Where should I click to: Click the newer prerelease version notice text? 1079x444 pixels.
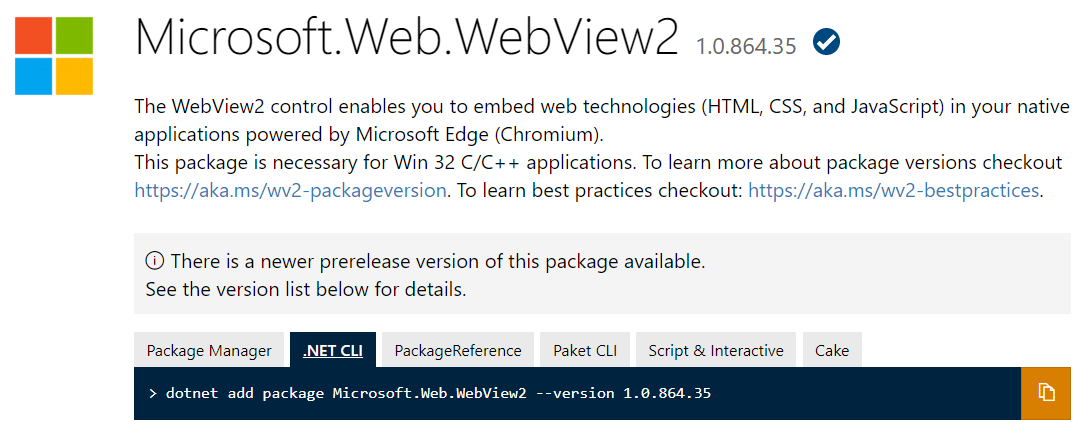[438, 262]
